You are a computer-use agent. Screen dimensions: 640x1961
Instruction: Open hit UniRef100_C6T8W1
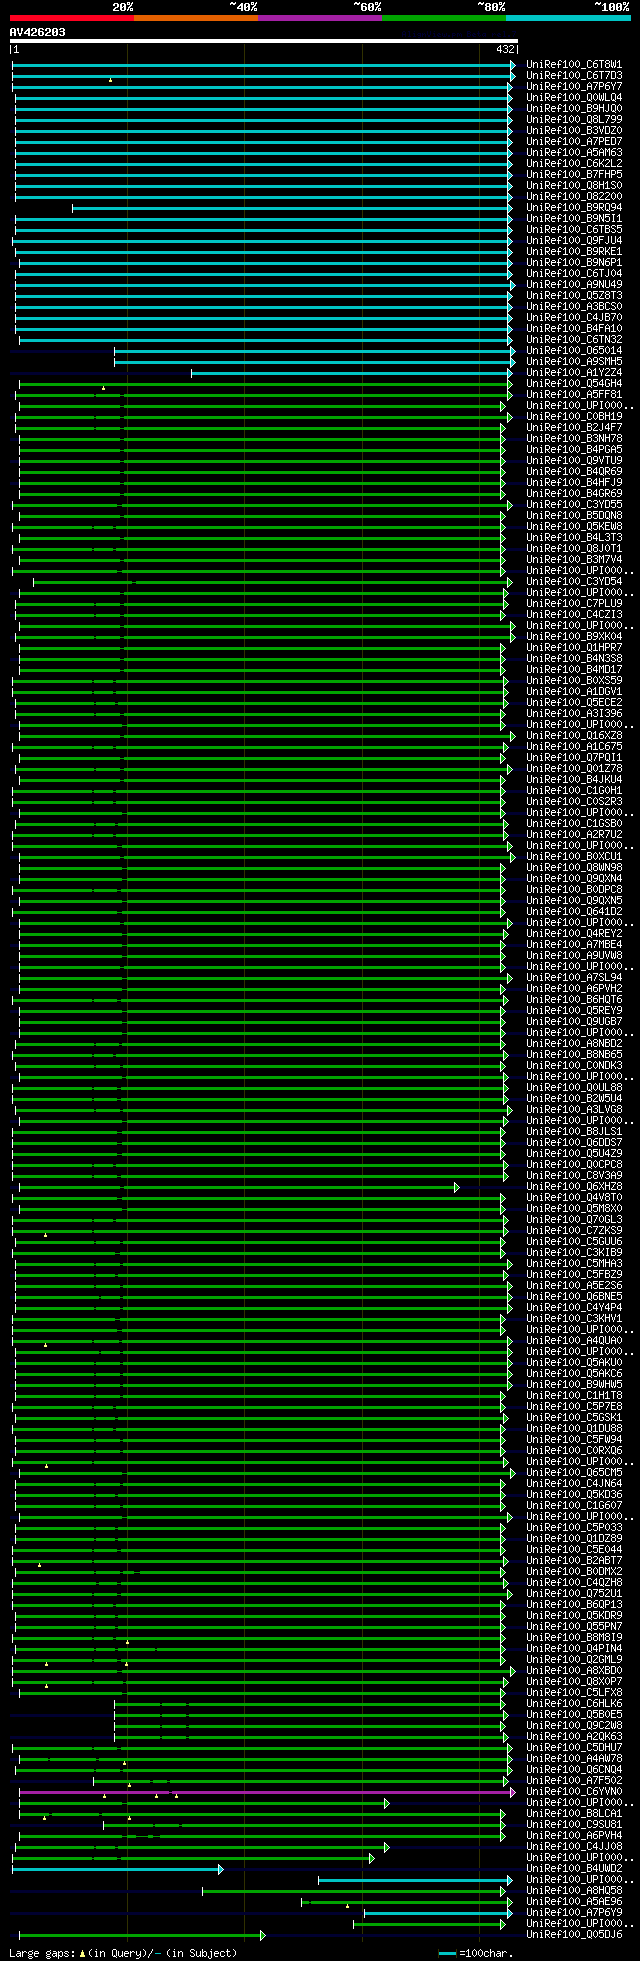pyautogui.click(x=574, y=65)
